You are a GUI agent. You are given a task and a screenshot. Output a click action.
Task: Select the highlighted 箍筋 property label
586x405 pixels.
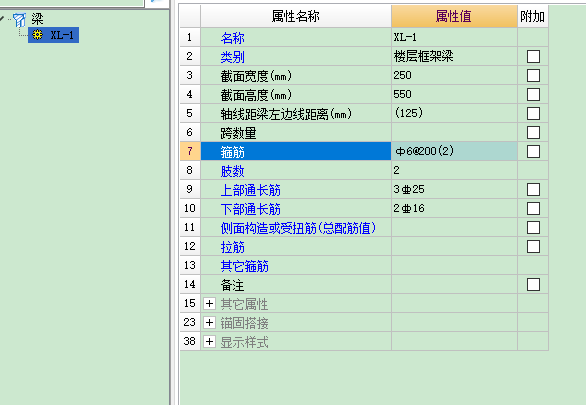point(232,152)
